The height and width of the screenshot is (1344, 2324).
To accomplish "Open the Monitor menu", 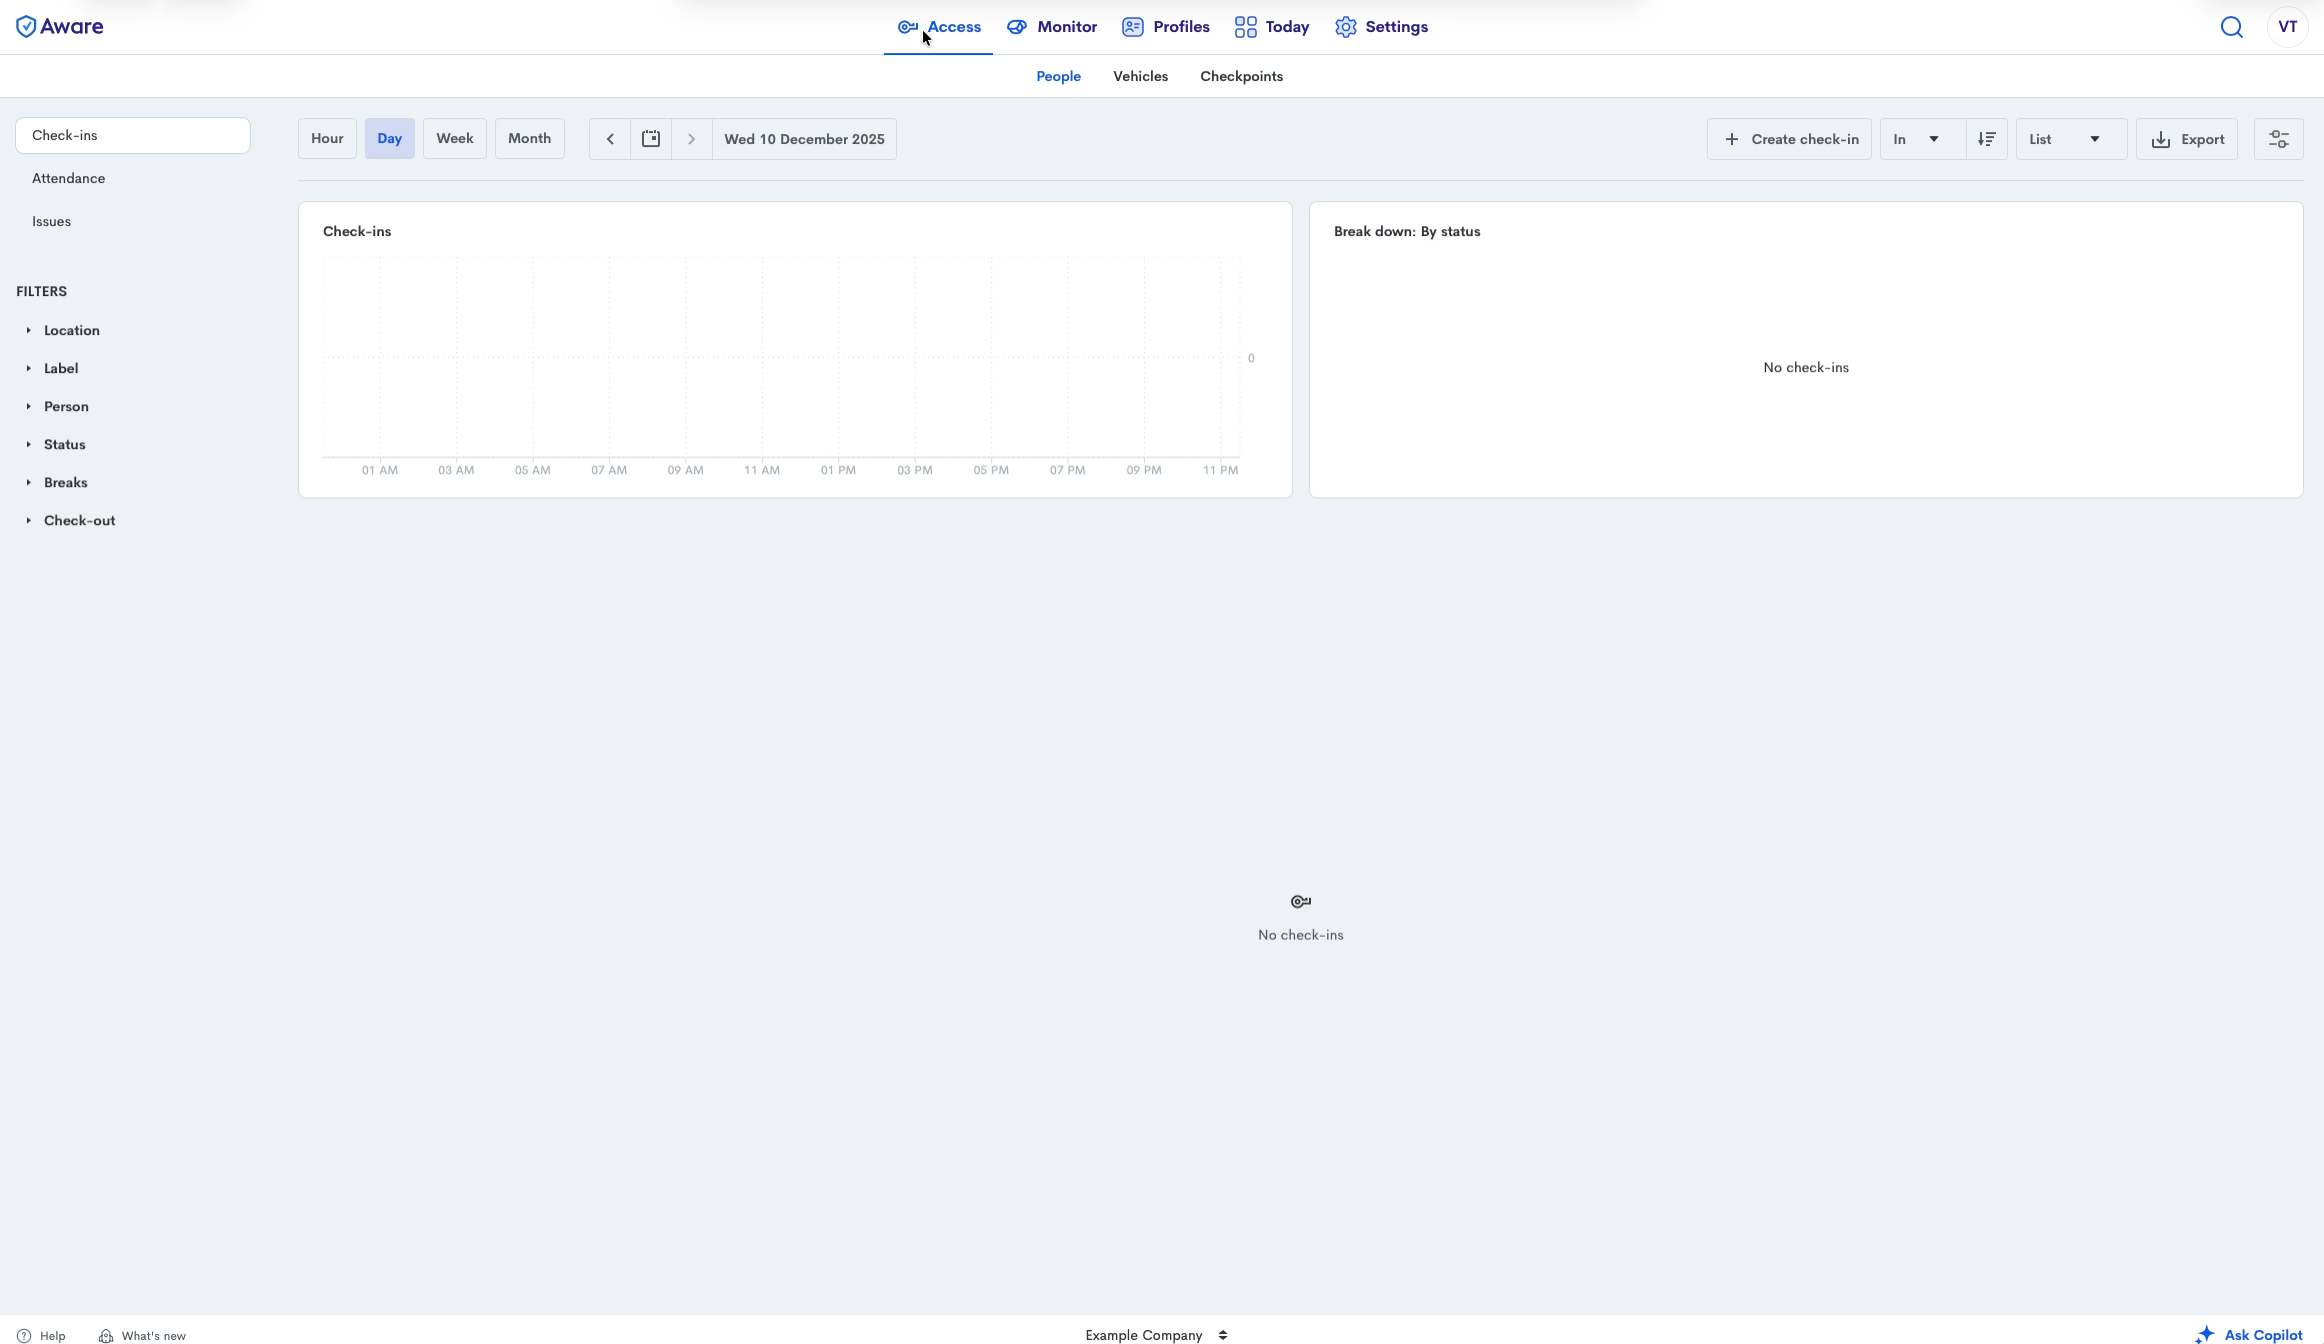I will [x=1052, y=27].
